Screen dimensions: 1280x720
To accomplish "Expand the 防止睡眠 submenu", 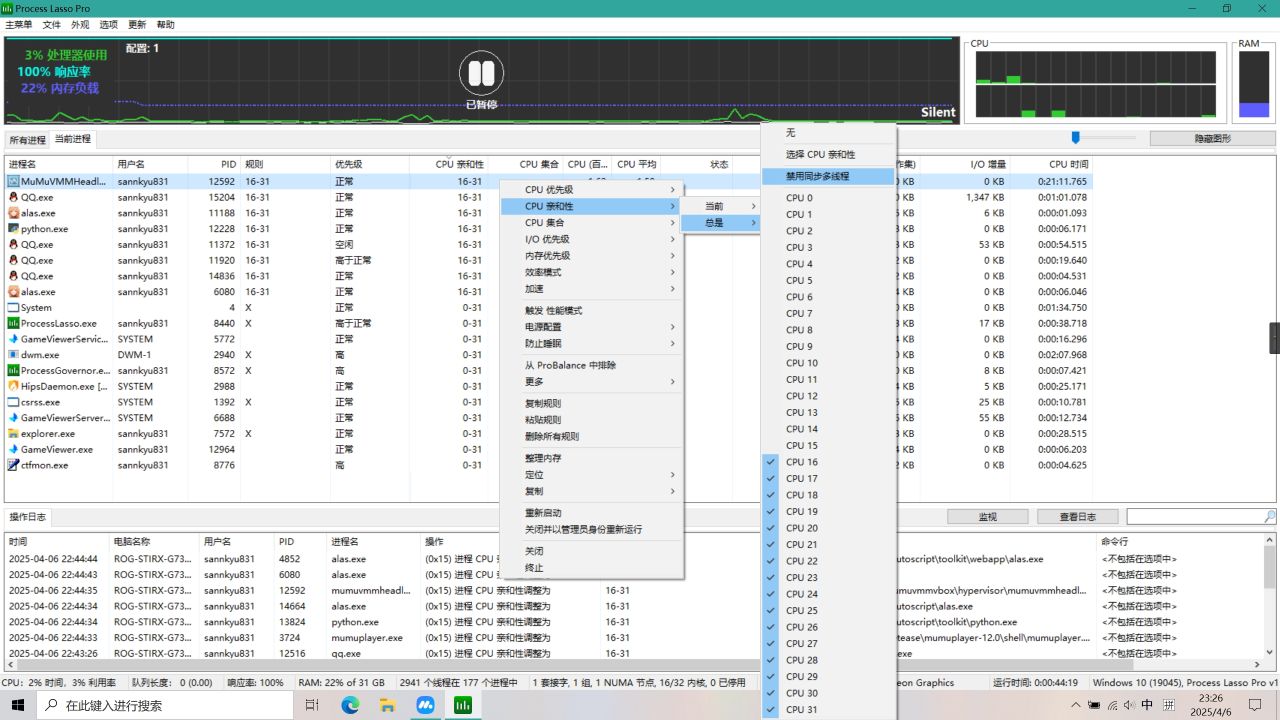I will (x=591, y=343).
